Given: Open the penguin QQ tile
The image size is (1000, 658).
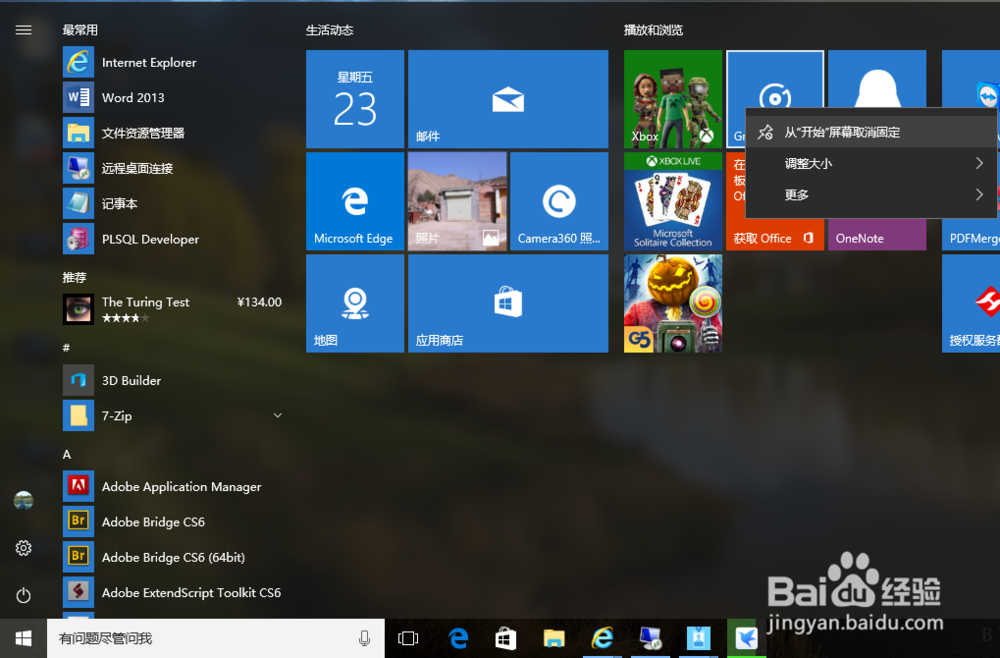Looking at the screenshot, I should point(877,78).
